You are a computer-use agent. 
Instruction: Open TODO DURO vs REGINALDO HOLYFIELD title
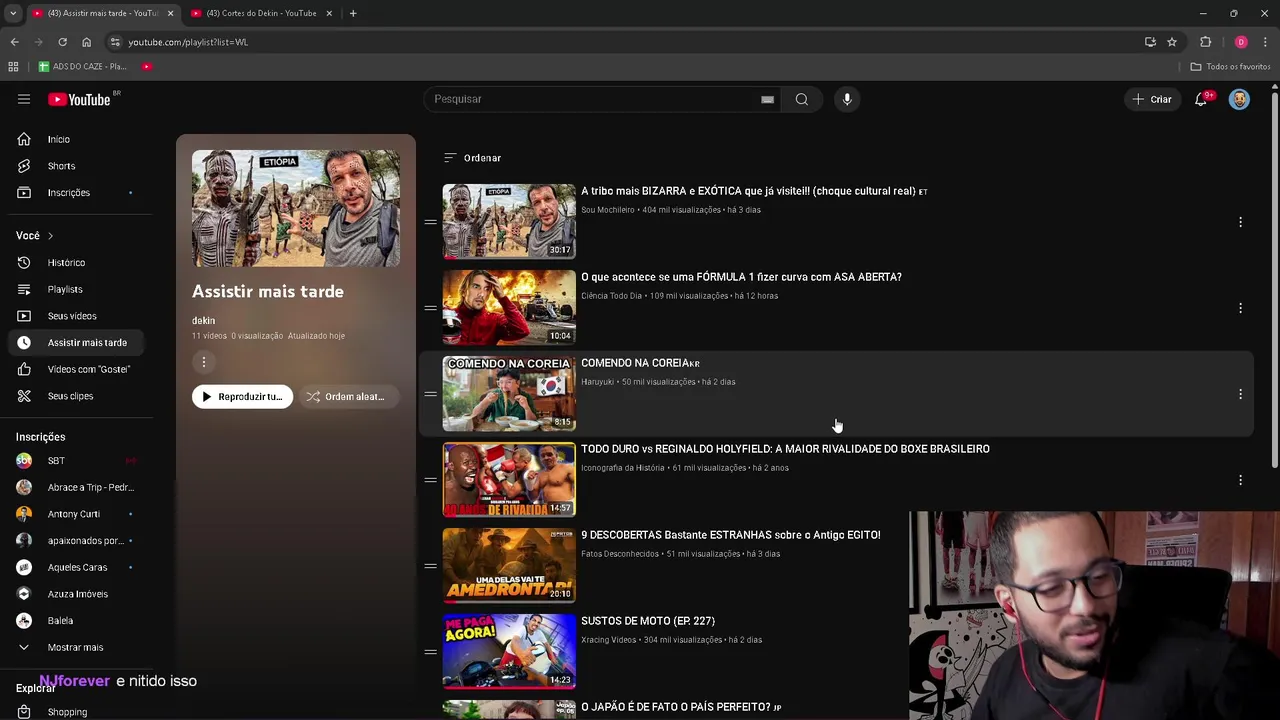tap(785, 449)
